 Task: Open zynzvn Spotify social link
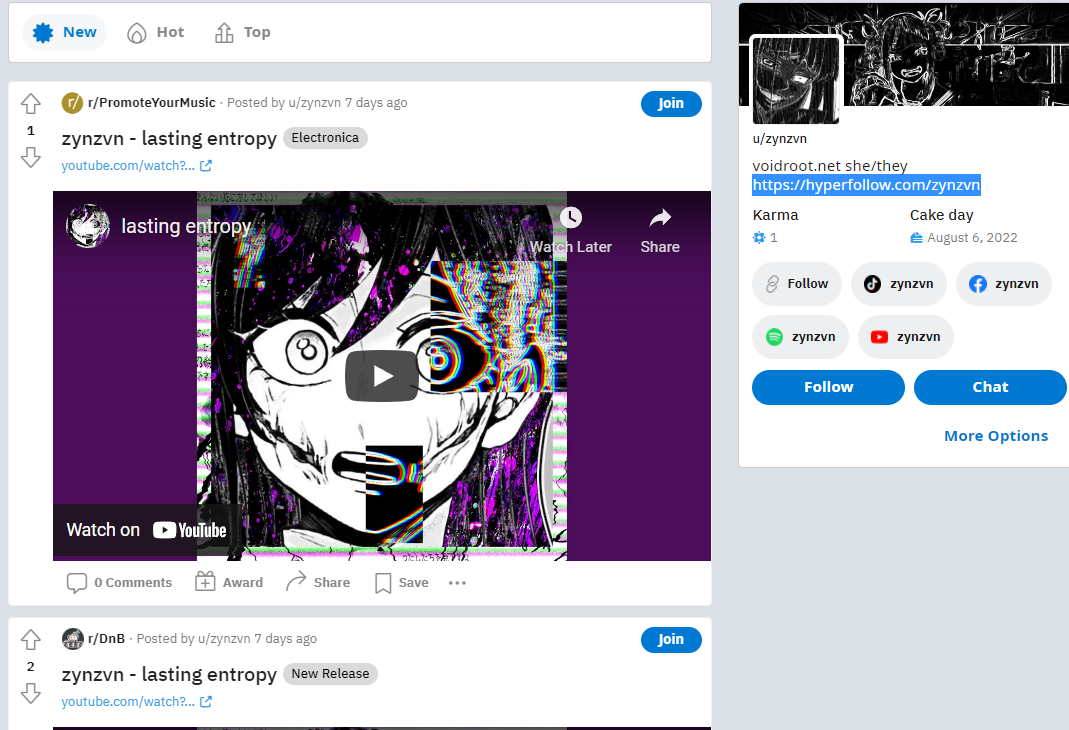pyautogui.click(x=800, y=337)
